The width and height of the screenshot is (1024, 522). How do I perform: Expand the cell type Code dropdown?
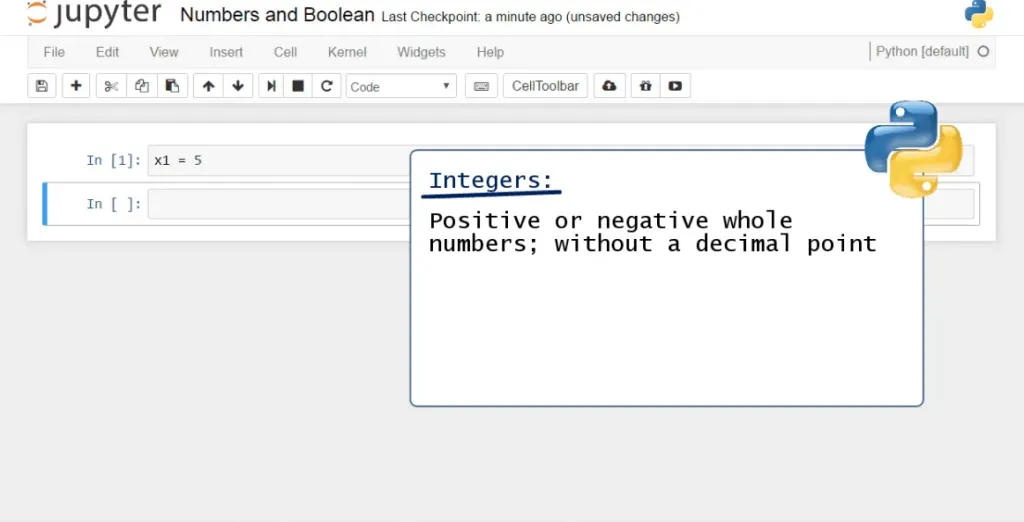pos(401,86)
